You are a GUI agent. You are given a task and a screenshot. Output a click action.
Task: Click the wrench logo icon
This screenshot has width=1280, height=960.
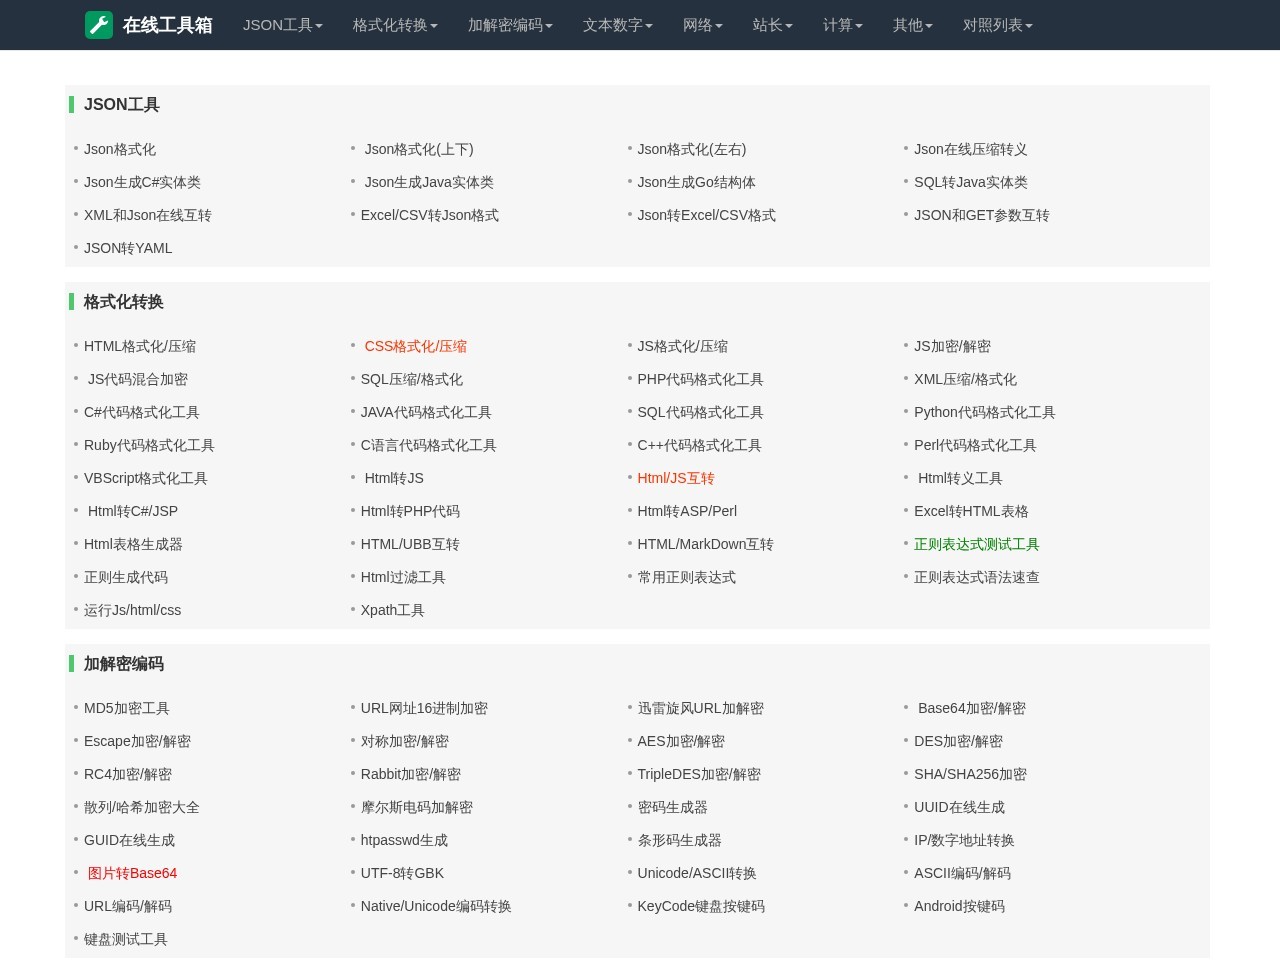pyautogui.click(x=98, y=25)
